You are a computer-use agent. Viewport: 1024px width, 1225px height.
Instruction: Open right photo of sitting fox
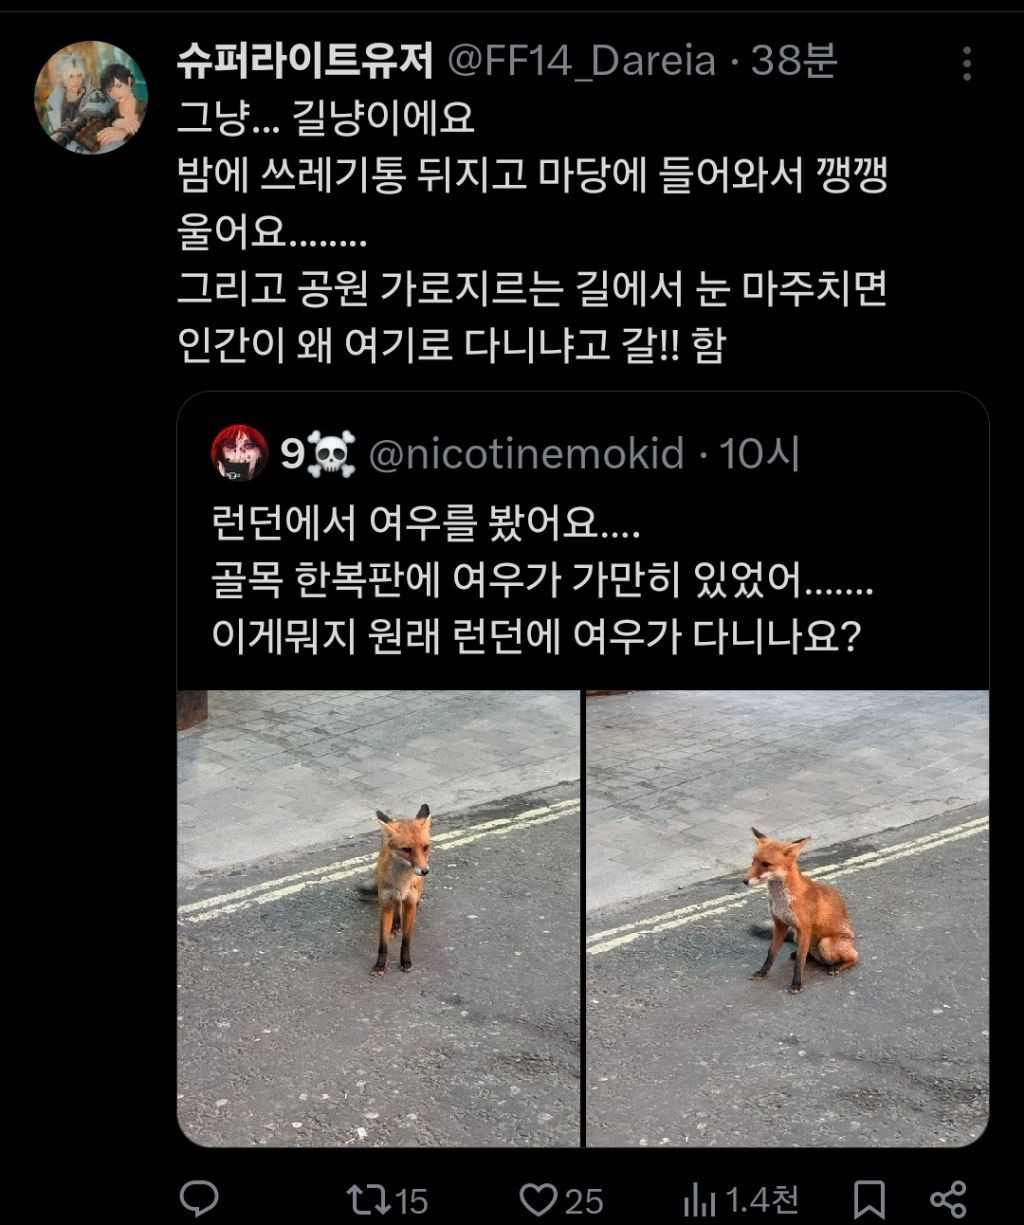[787, 918]
